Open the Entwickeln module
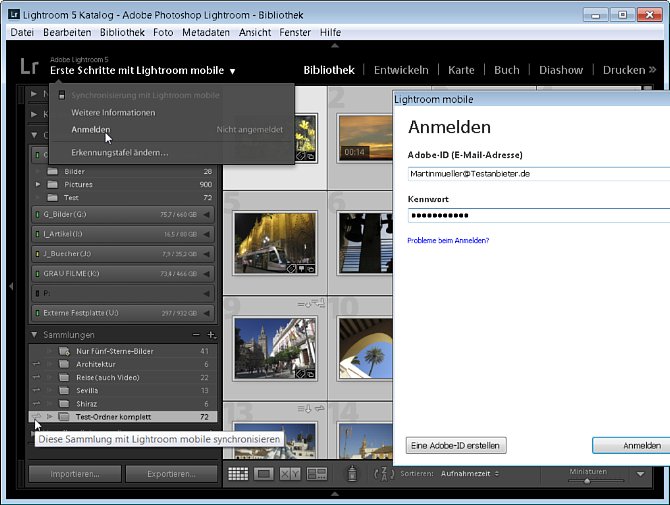The width and height of the screenshot is (670, 505). (x=401, y=70)
